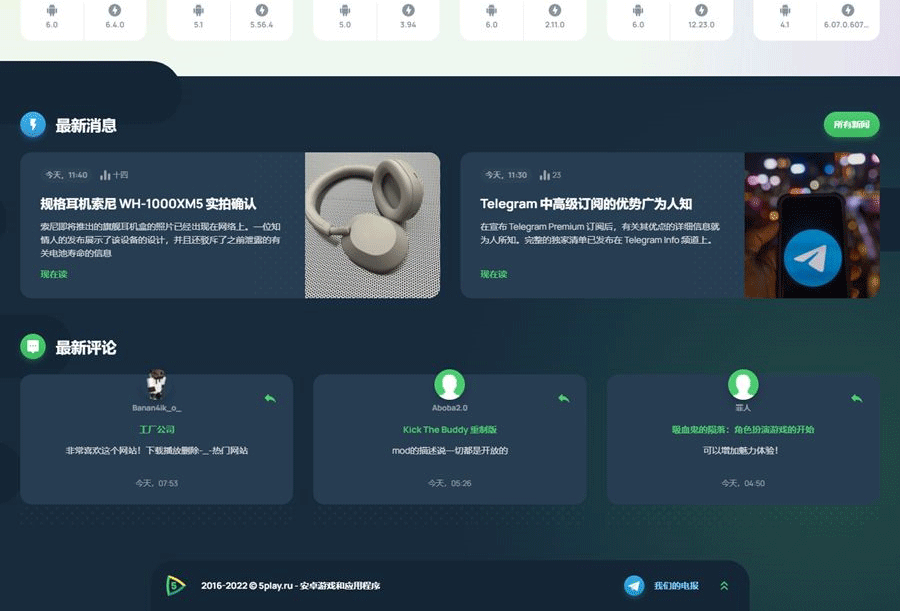Reply to Aboba2.0 comment with the arrow icon
The height and width of the screenshot is (611, 900).
coord(564,398)
